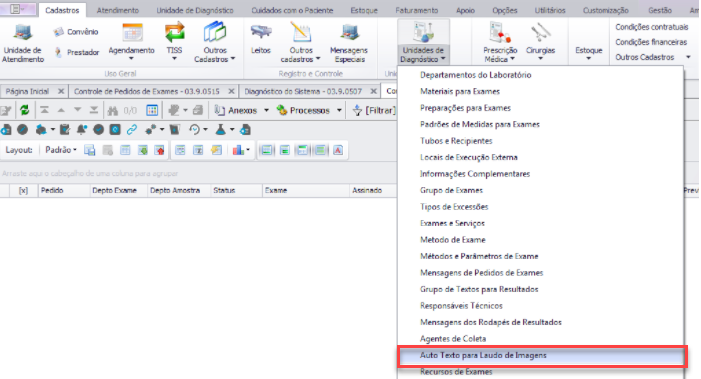This screenshot has height=379, width=701.
Task: Open Condições financeiras
Action: [x=651, y=42]
